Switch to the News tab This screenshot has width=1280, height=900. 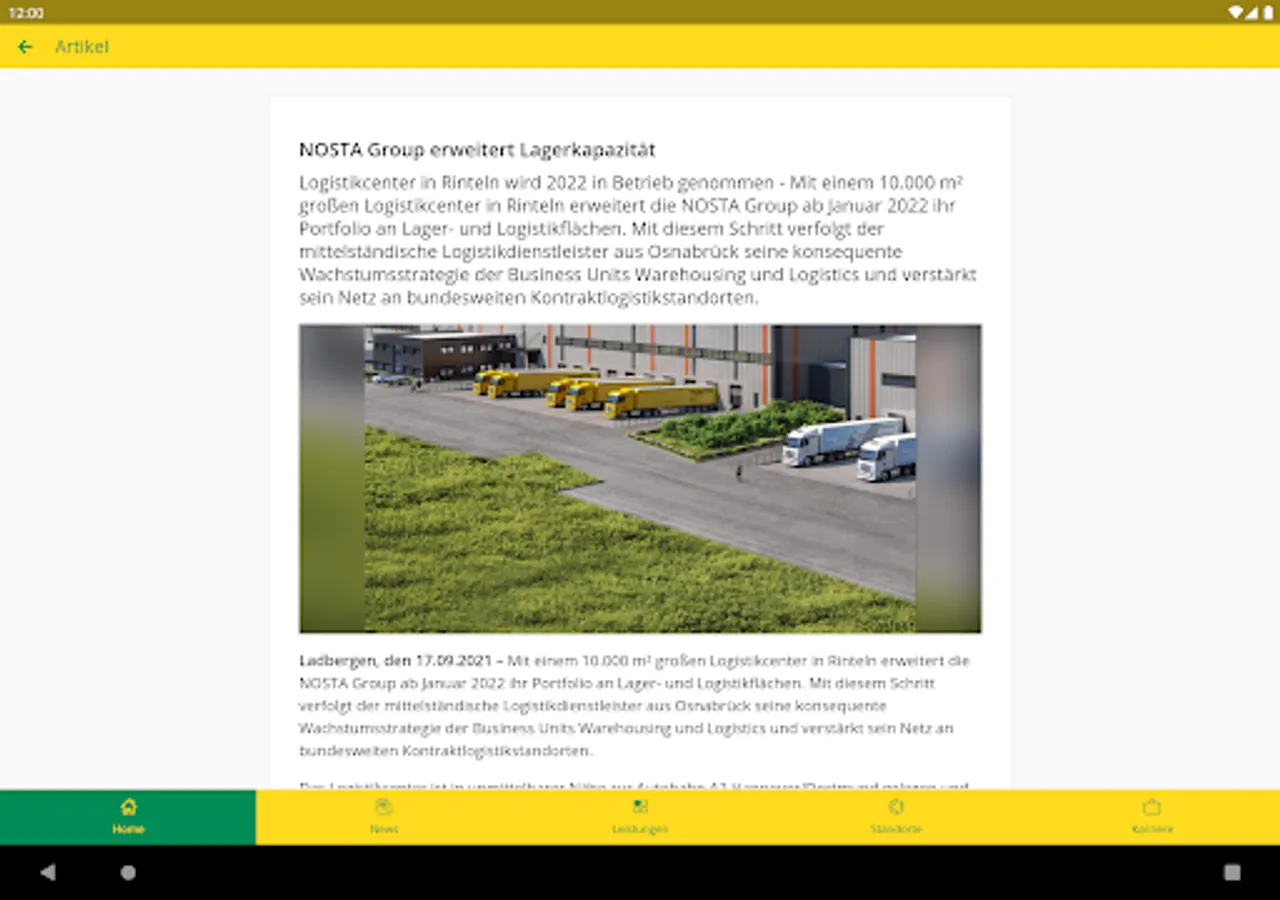[x=384, y=817]
